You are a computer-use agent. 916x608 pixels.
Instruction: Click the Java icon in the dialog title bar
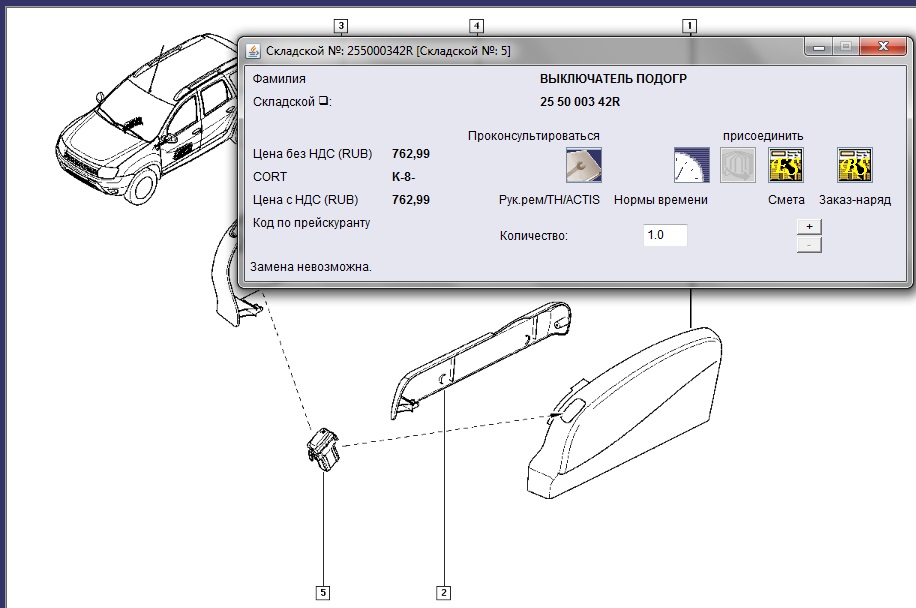coord(254,51)
